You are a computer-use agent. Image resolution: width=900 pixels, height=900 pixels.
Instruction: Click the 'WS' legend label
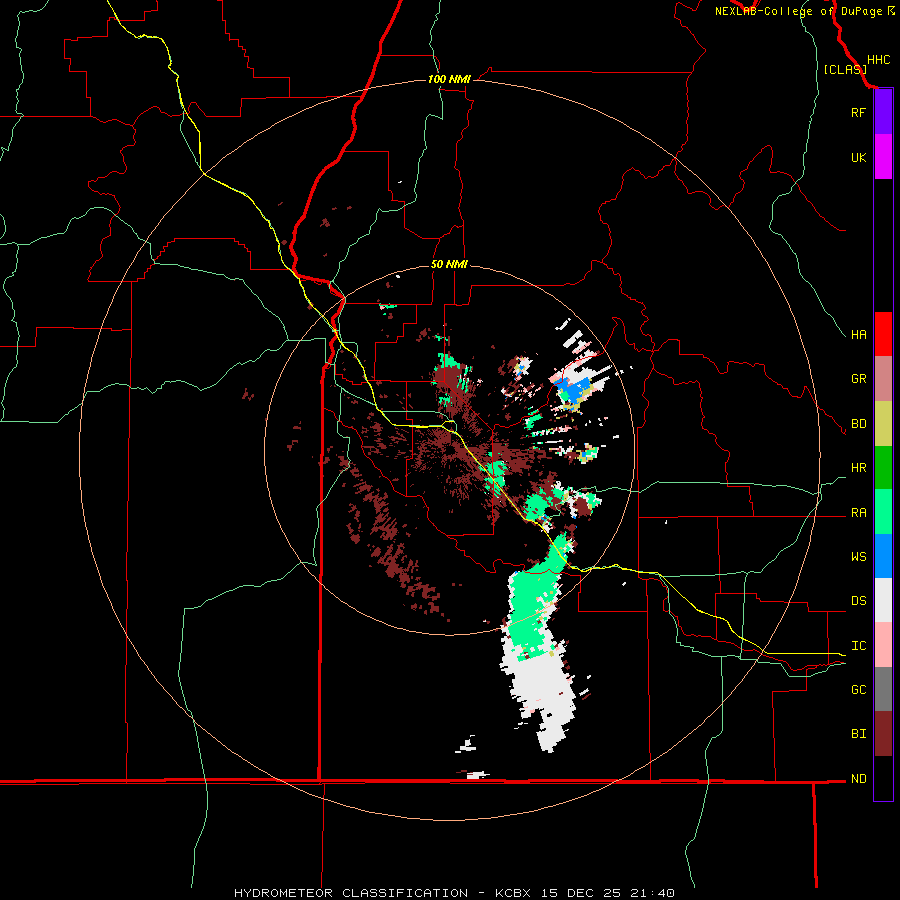pyautogui.click(x=858, y=556)
